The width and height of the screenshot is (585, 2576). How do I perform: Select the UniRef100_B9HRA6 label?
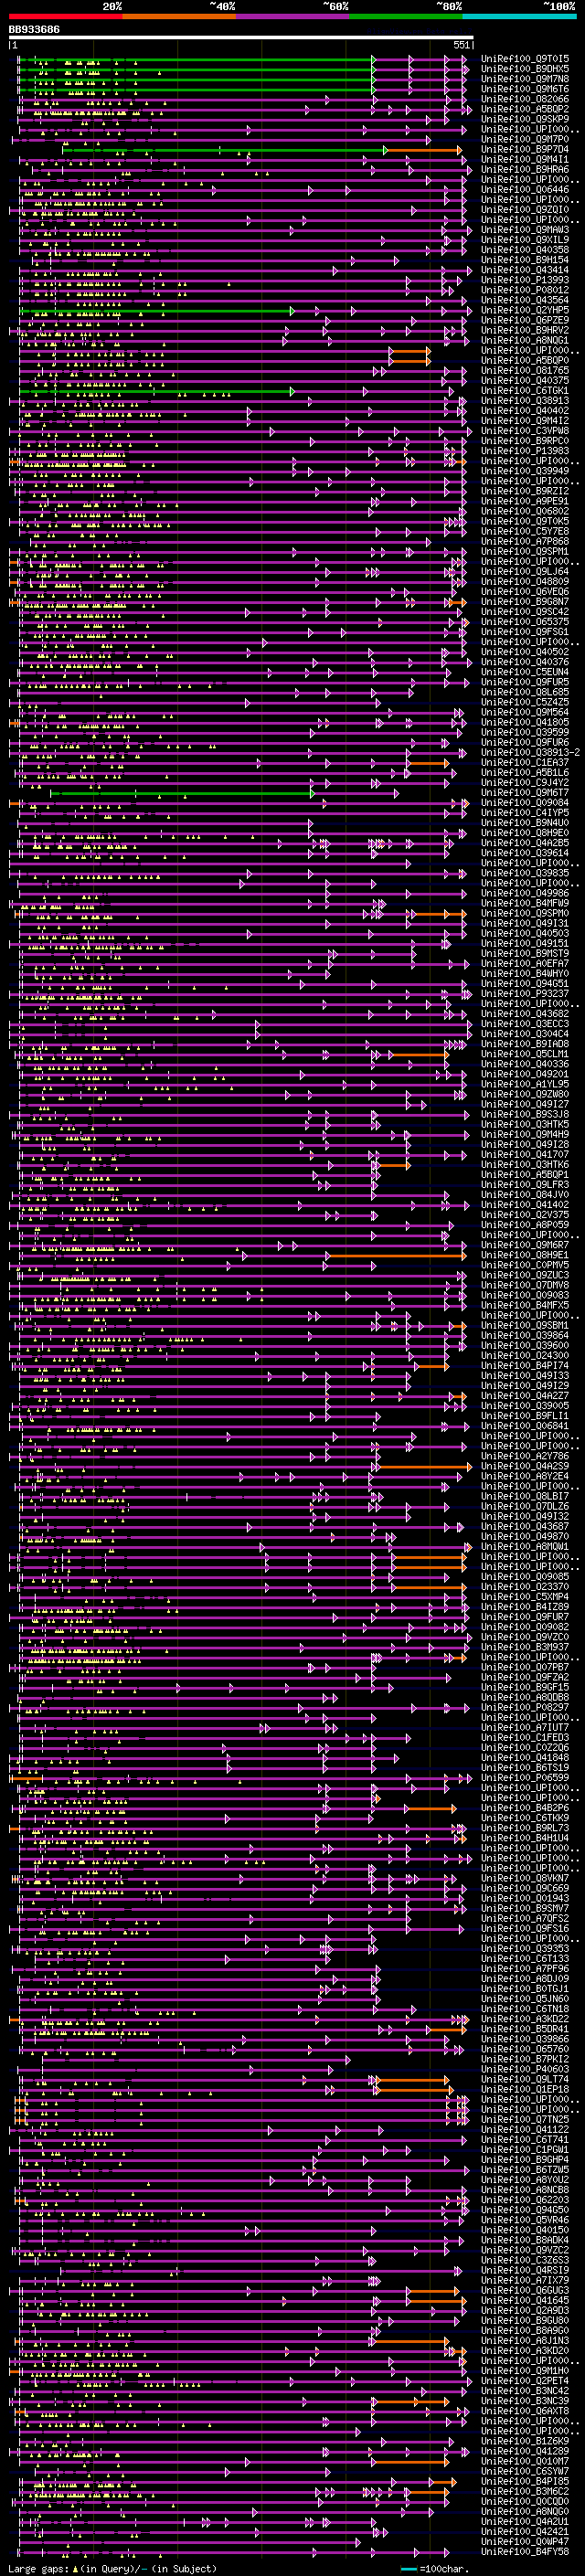tap(524, 170)
